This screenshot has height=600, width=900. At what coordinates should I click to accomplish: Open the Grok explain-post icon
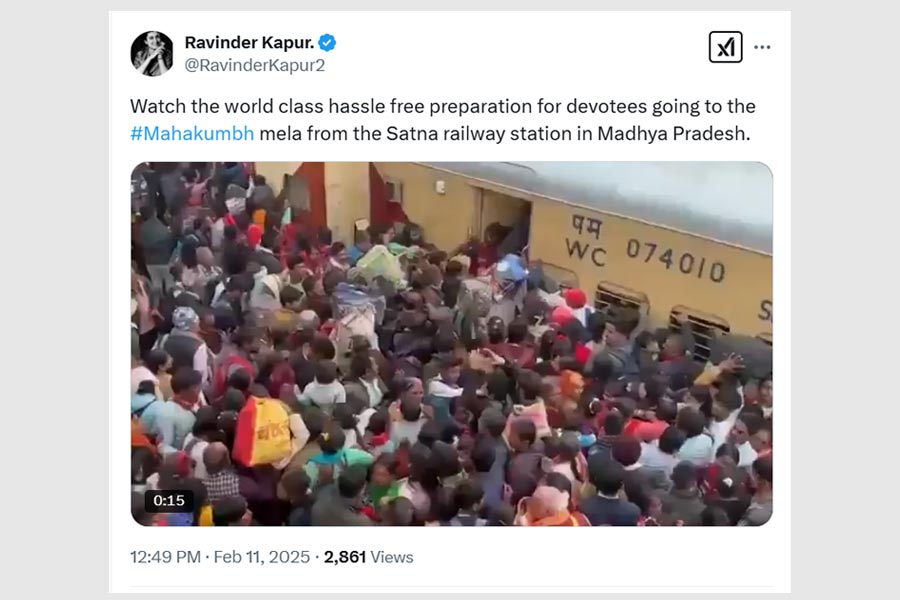[x=726, y=47]
